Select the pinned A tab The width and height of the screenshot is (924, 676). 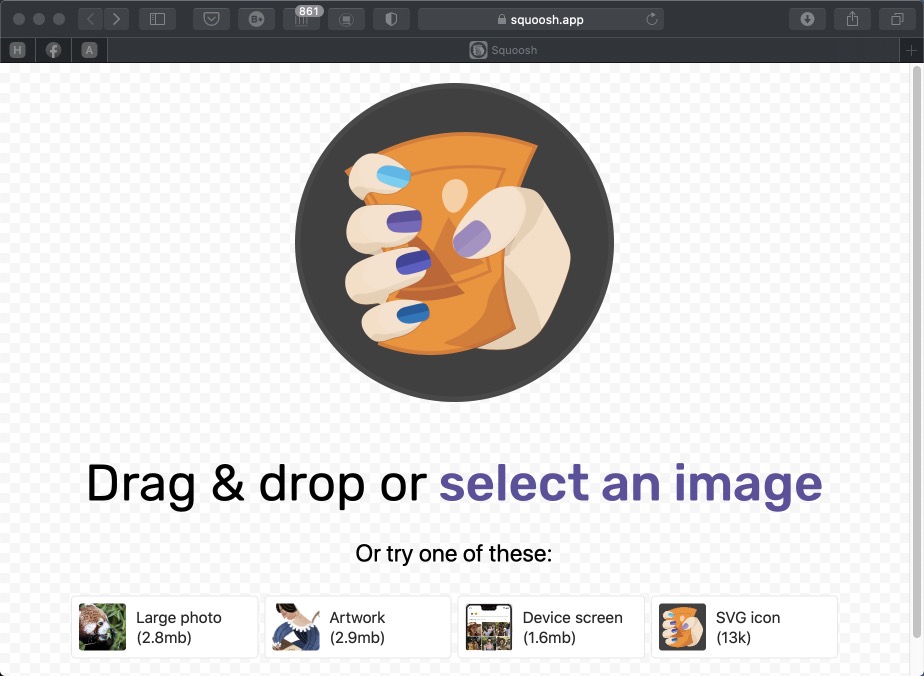point(89,50)
